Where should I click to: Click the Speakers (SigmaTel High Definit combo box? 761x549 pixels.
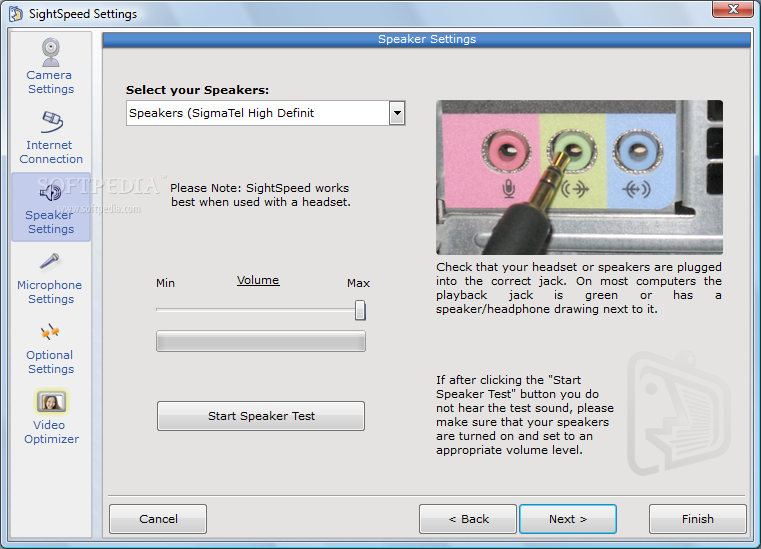pyautogui.click(x=265, y=113)
